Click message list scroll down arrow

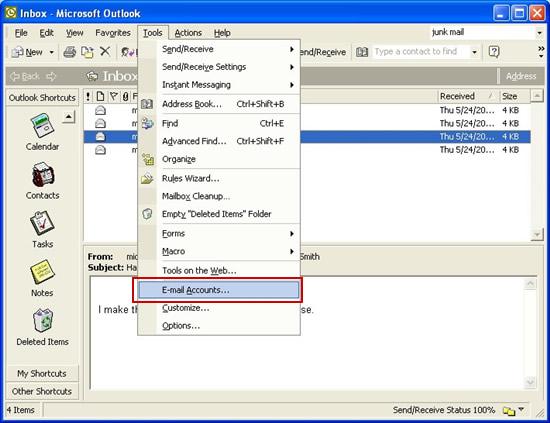click(x=537, y=234)
